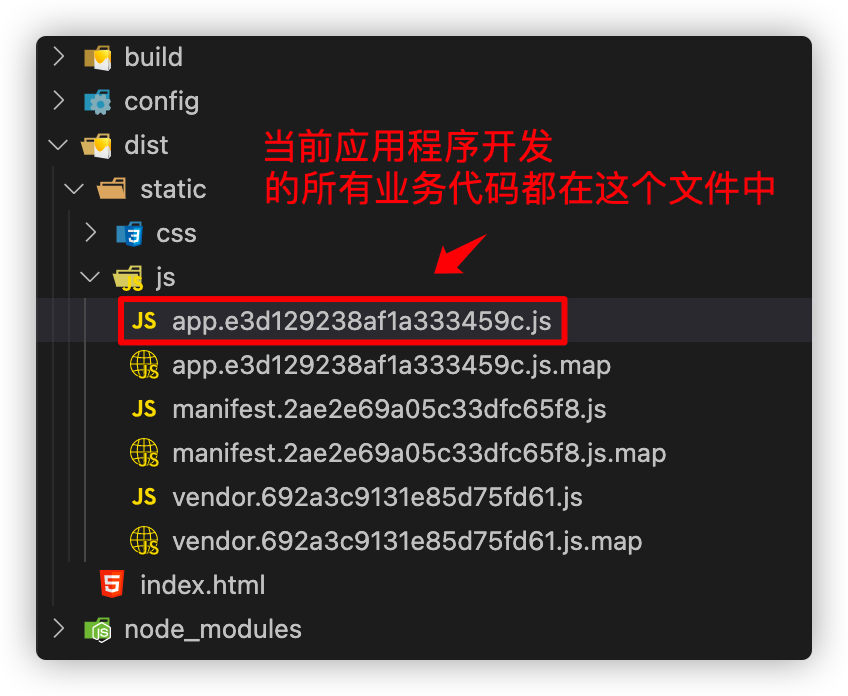Viewport: 848px width, 696px height.
Task: Click the HTML5 icon beside index.html
Action: 112,584
